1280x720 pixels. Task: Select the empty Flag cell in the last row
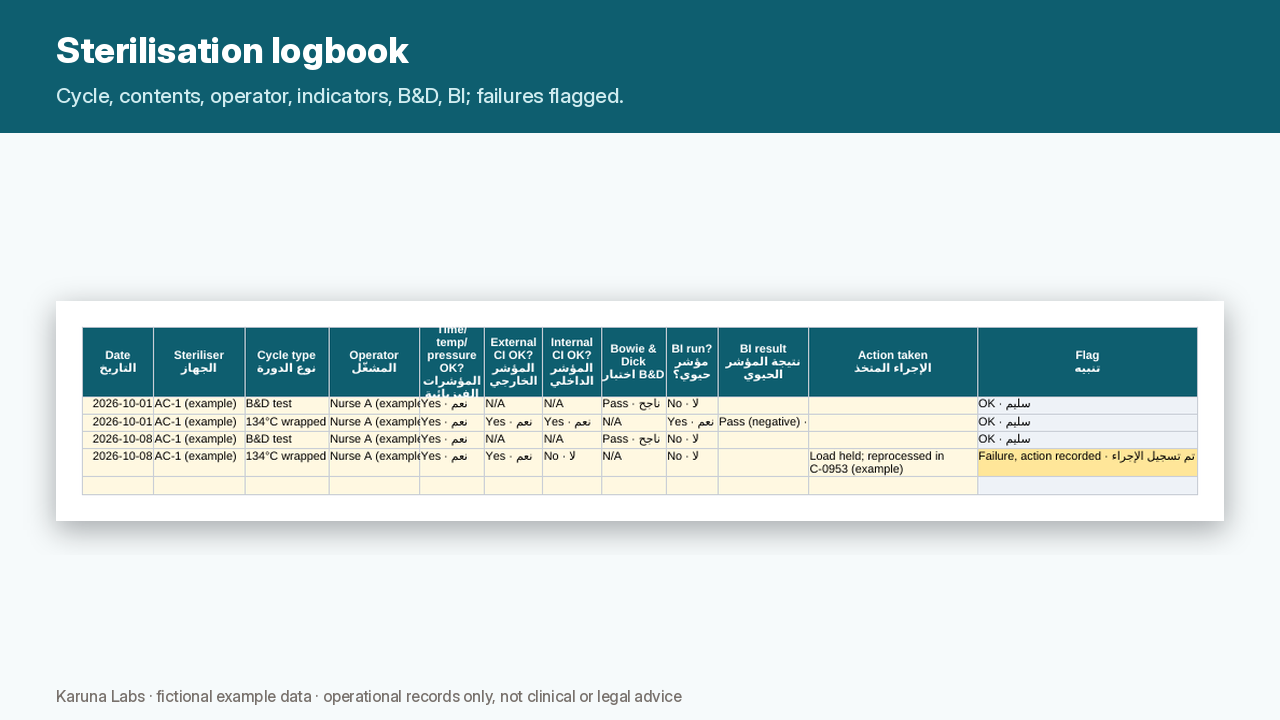pos(1087,485)
